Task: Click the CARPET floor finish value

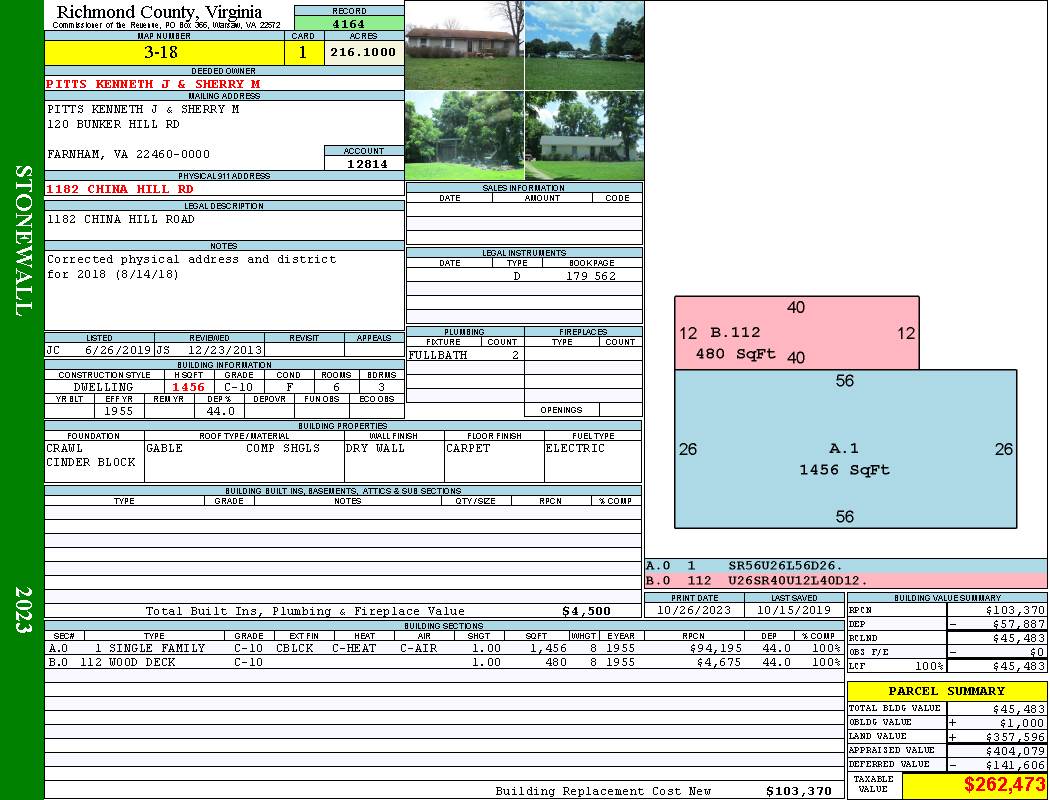Action: pos(468,448)
